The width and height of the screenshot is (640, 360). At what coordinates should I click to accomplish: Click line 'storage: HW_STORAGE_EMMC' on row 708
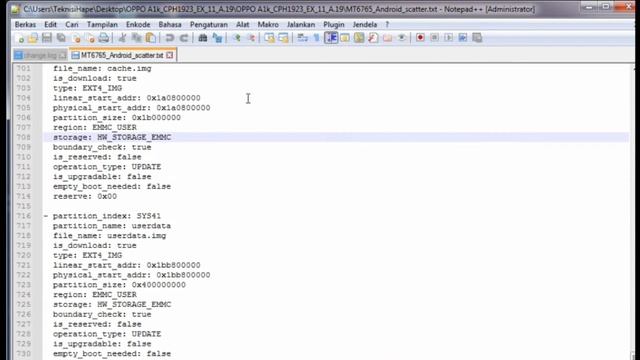[x=112, y=137]
